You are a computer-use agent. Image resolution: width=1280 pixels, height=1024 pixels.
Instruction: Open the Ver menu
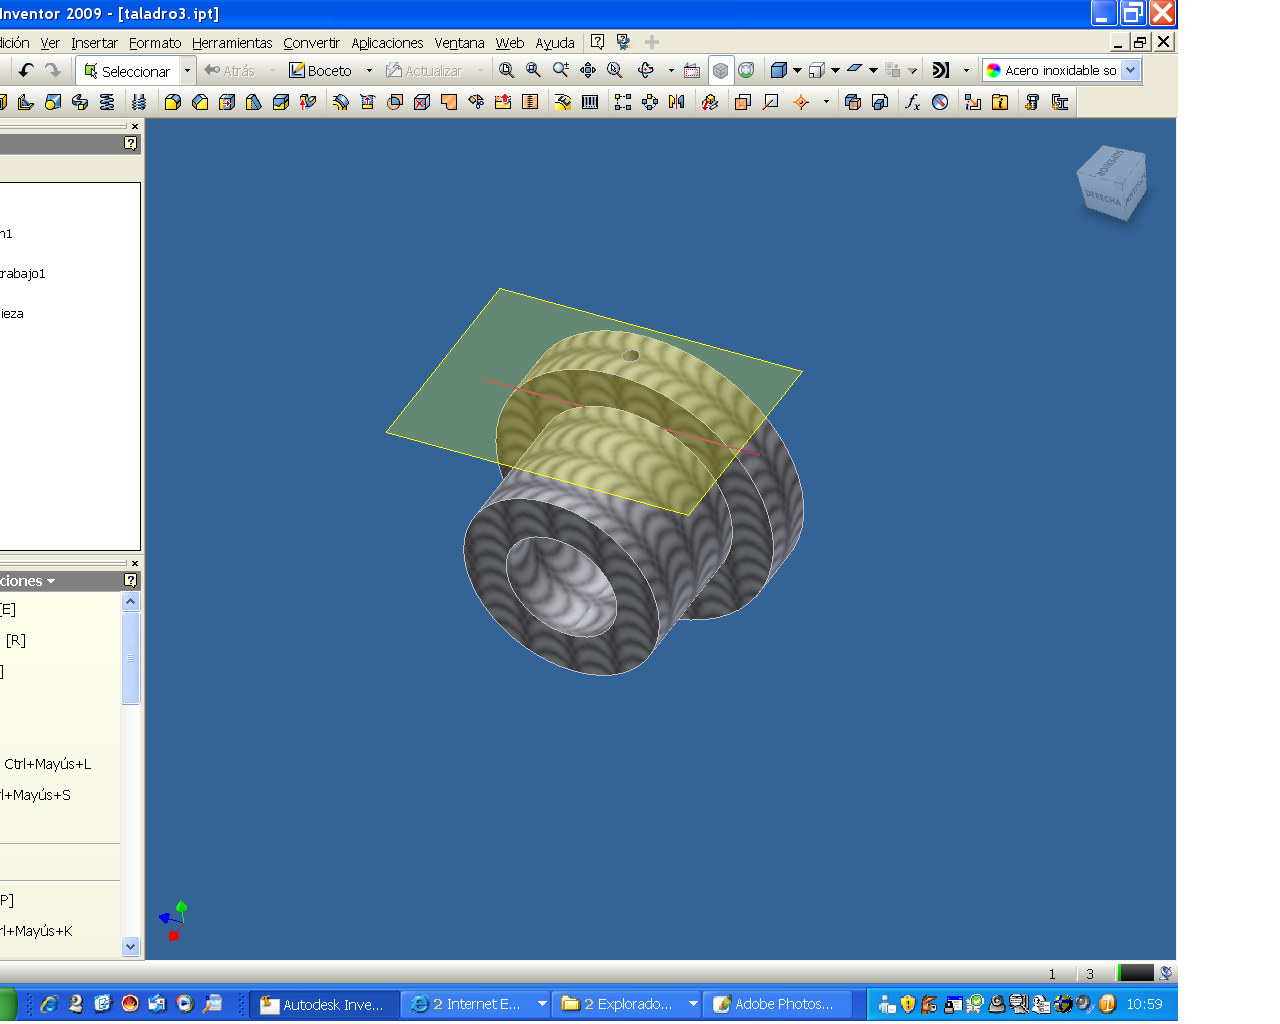50,43
